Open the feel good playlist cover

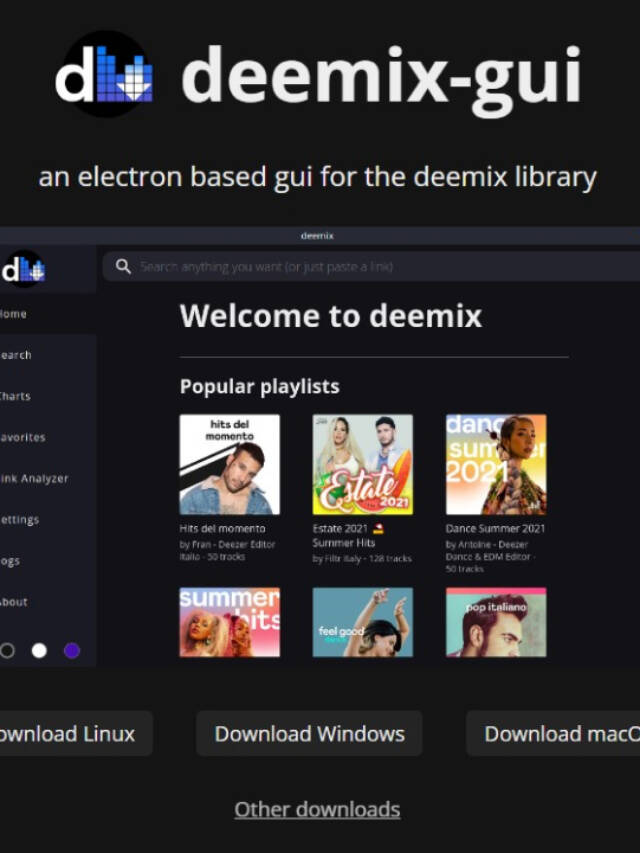click(x=363, y=622)
